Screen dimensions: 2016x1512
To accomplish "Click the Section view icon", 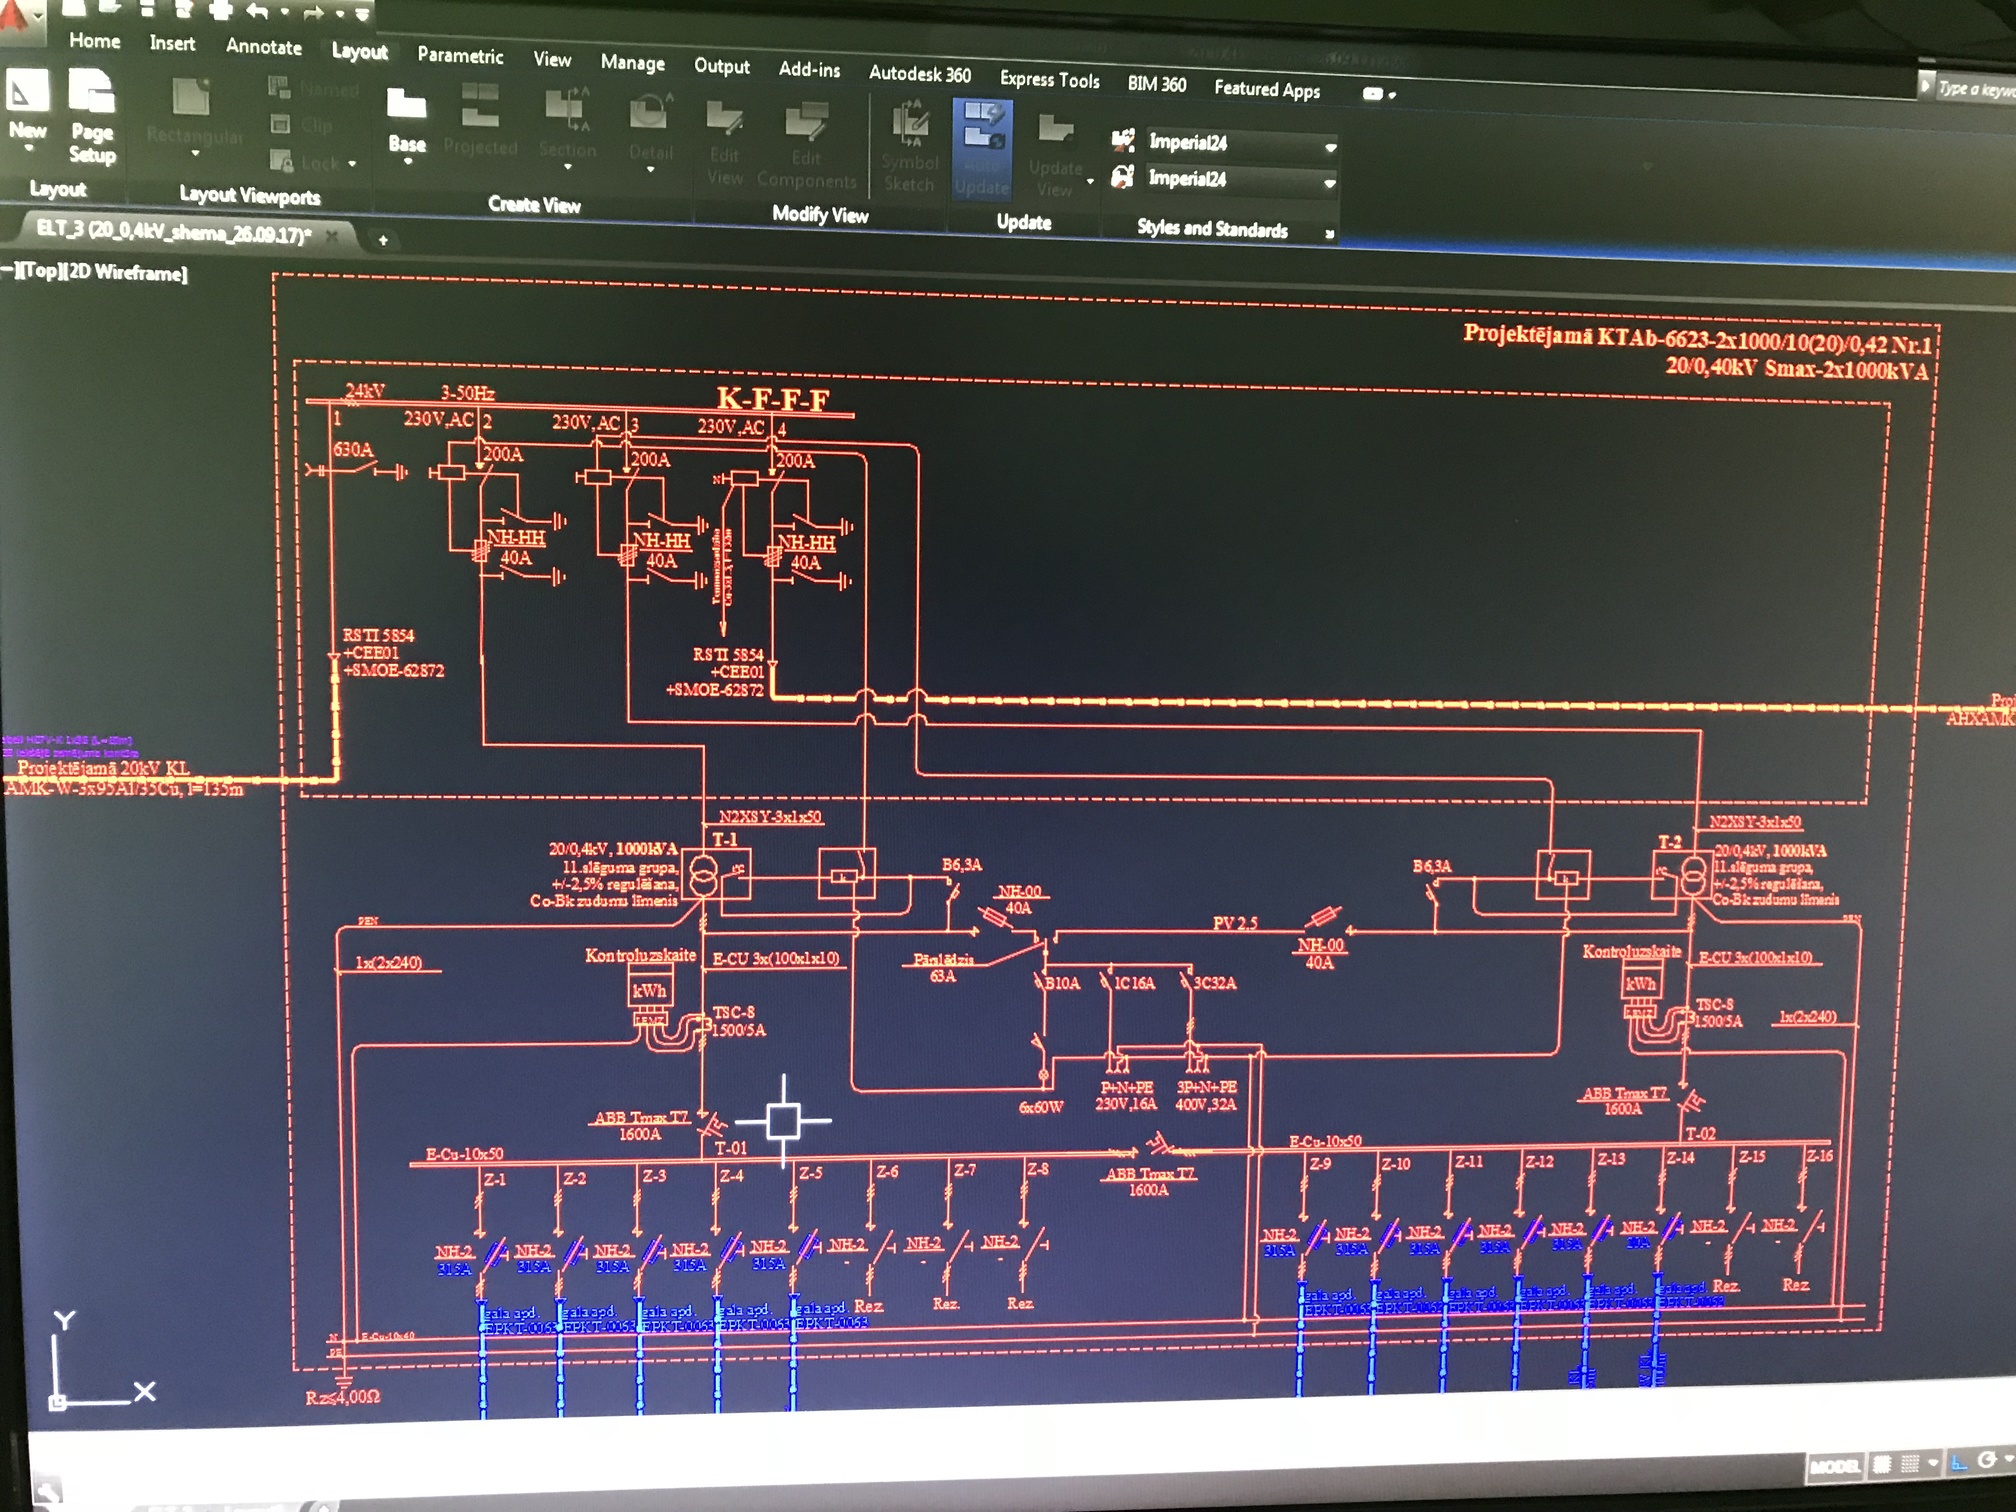I will (567, 108).
